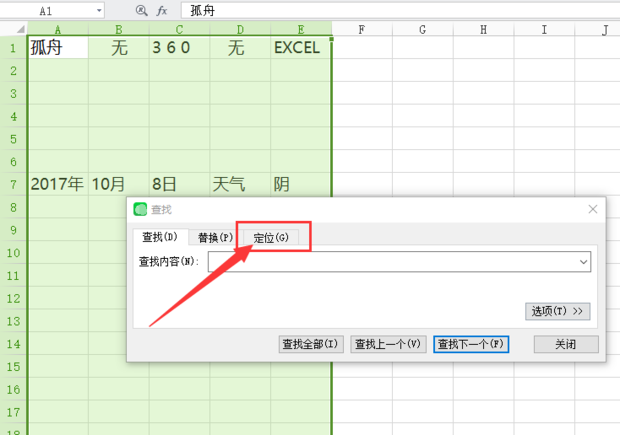This screenshot has width=620, height=435.
Task: Click the green Find dialog title icon
Action: [x=140, y=210]
